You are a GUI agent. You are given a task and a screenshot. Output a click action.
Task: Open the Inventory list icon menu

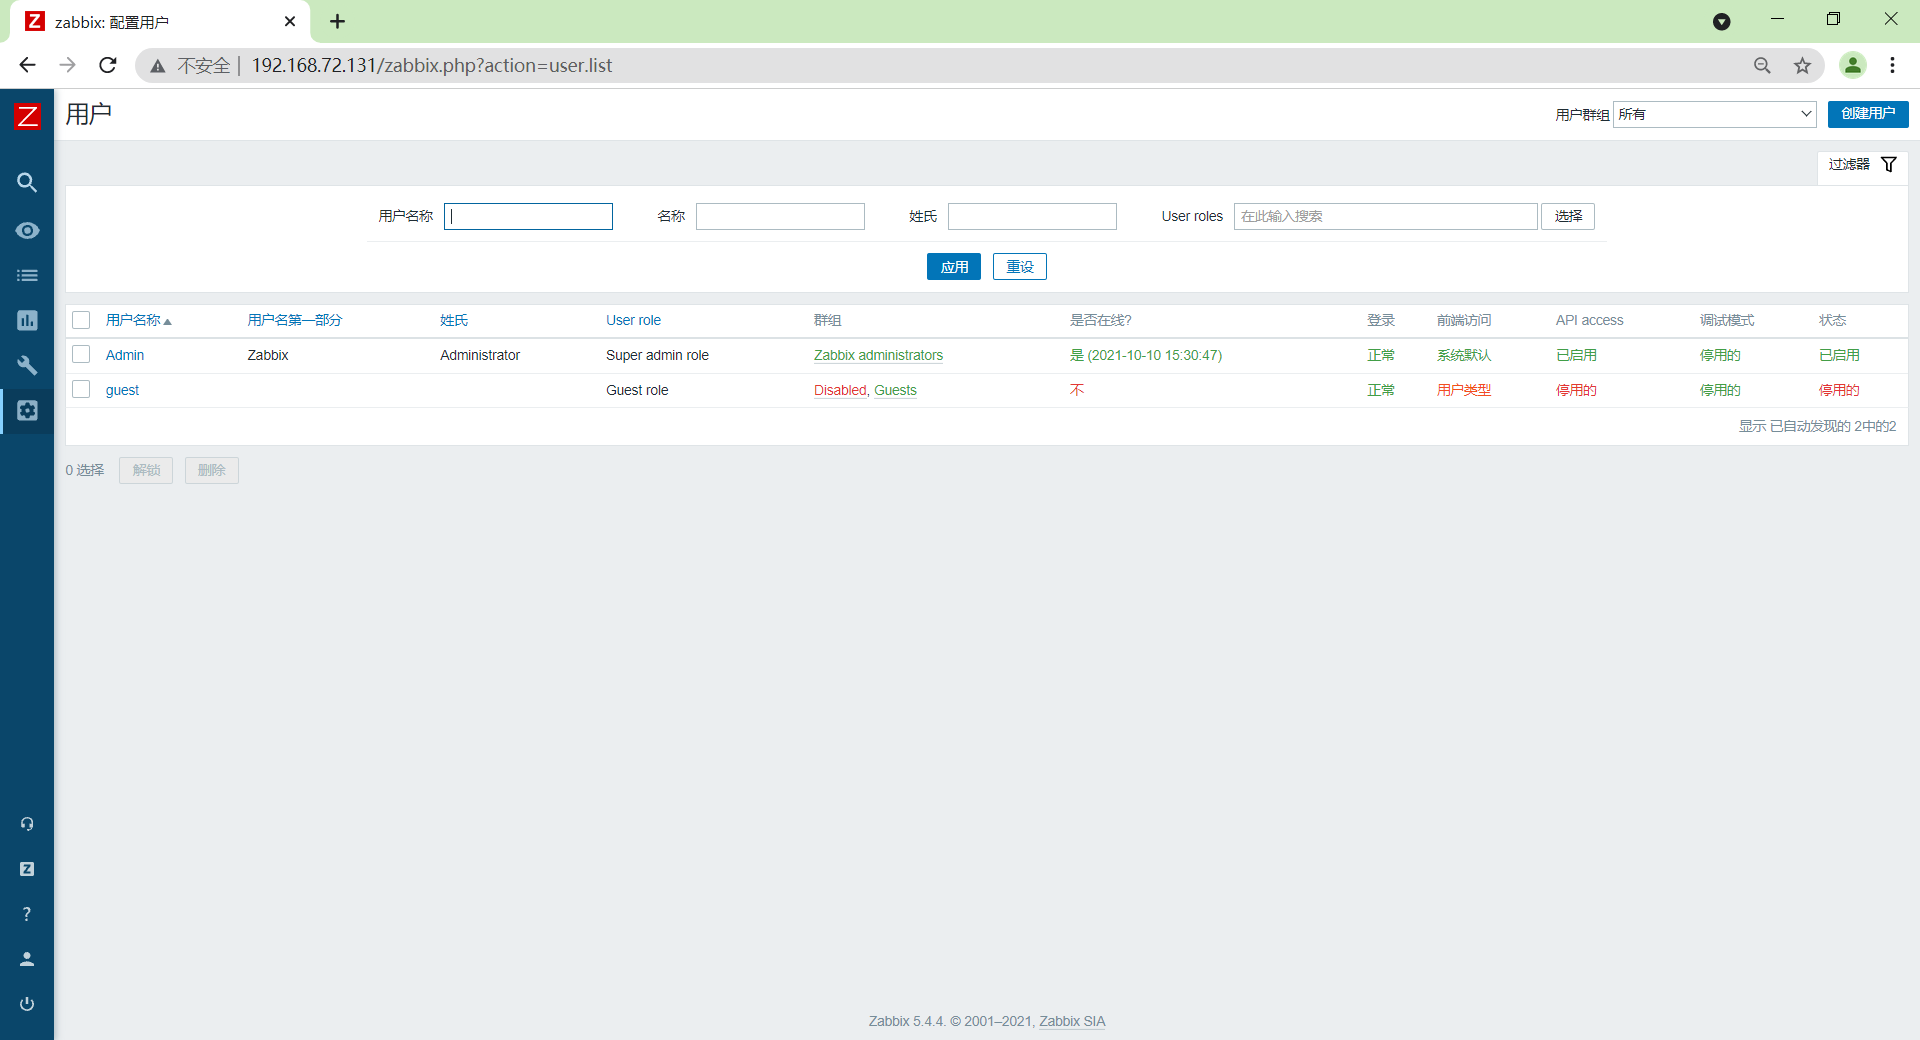(27, 275)
